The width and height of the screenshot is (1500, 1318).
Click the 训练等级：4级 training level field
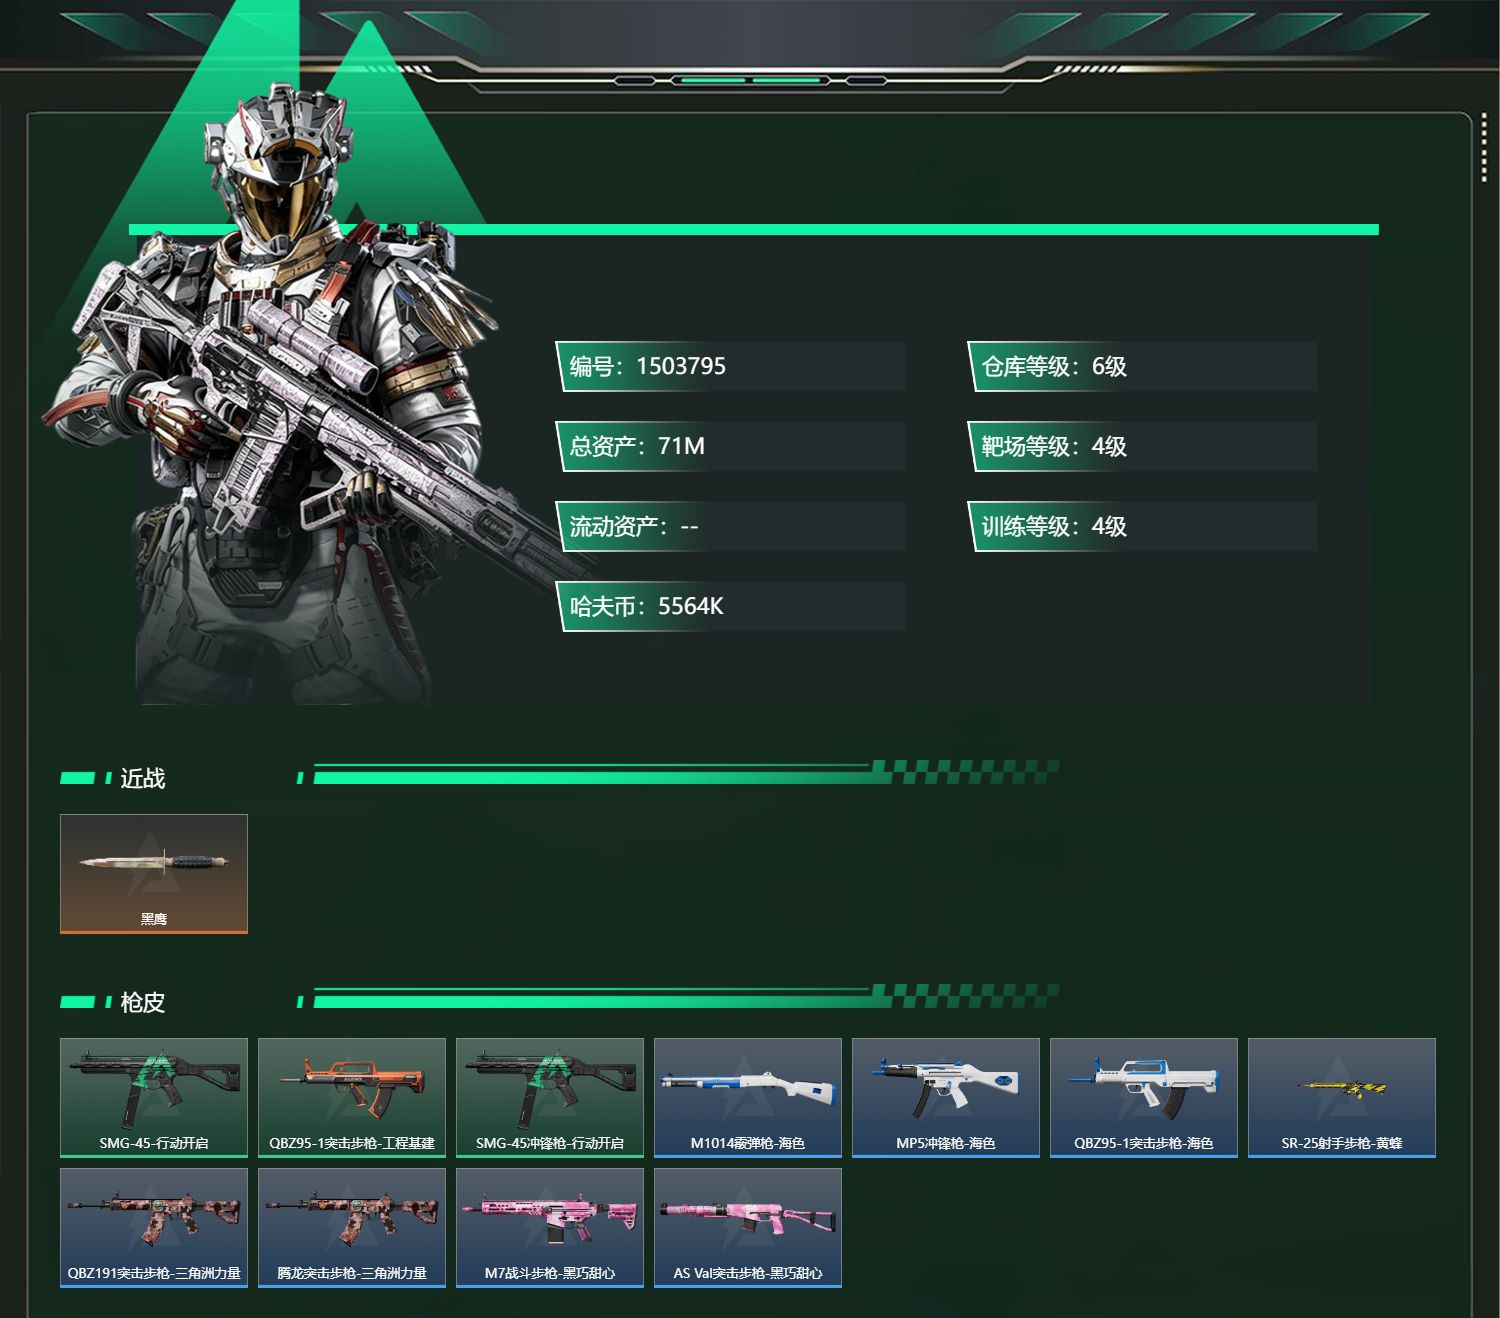pos(1142,526)
